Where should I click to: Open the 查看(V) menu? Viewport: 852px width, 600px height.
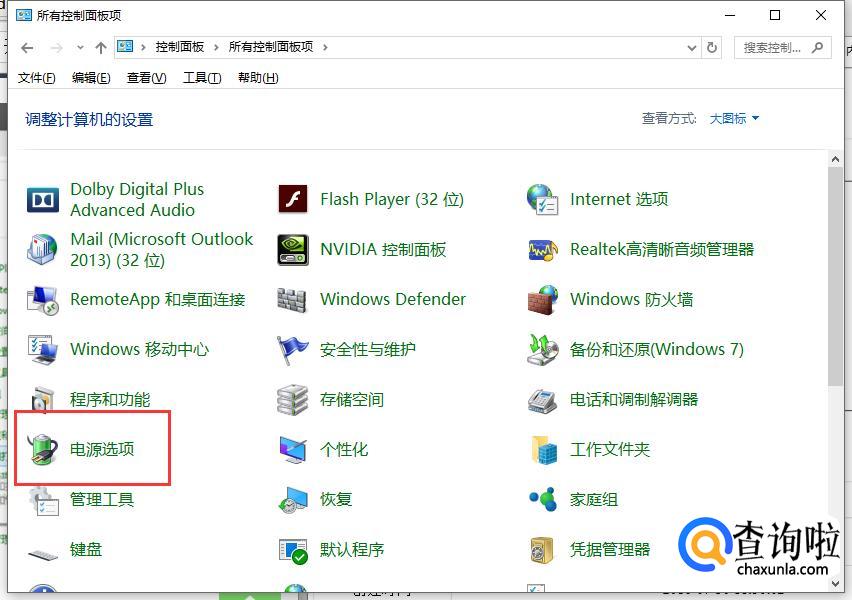[147, 78]
